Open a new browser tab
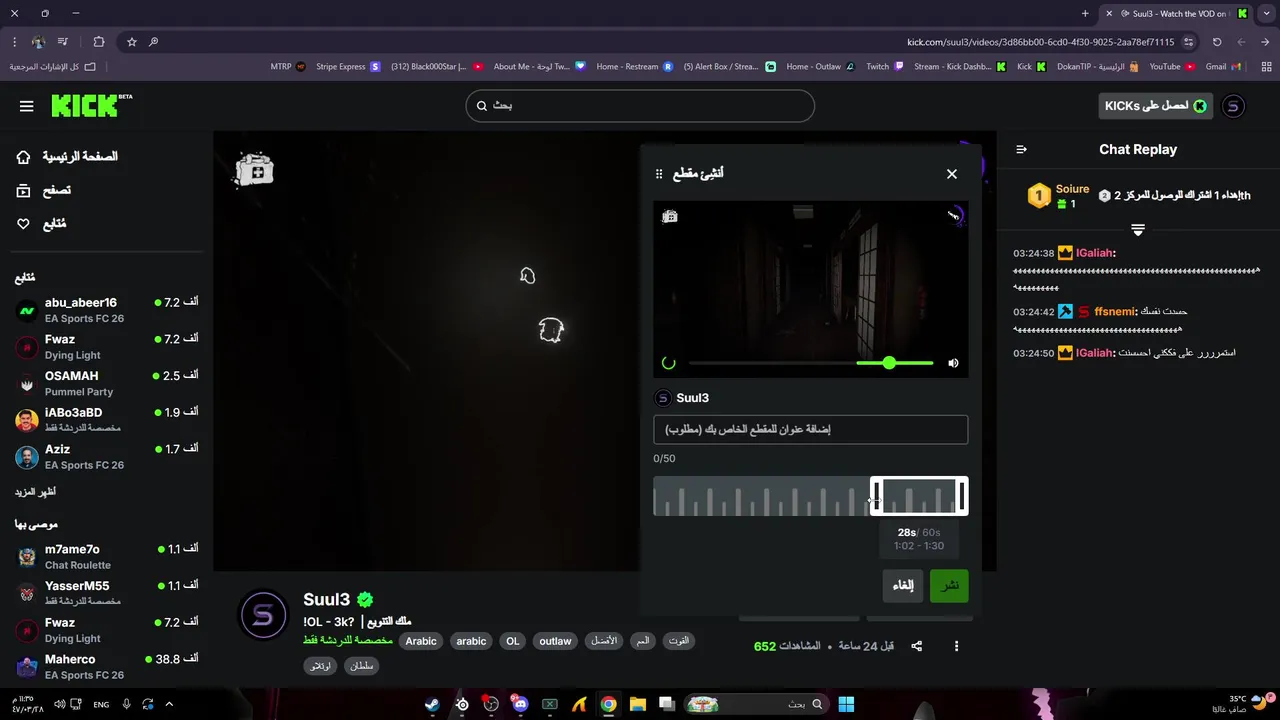Image resolution: width=1280 pixels, height=720 pixels. tap(1085, 13)
